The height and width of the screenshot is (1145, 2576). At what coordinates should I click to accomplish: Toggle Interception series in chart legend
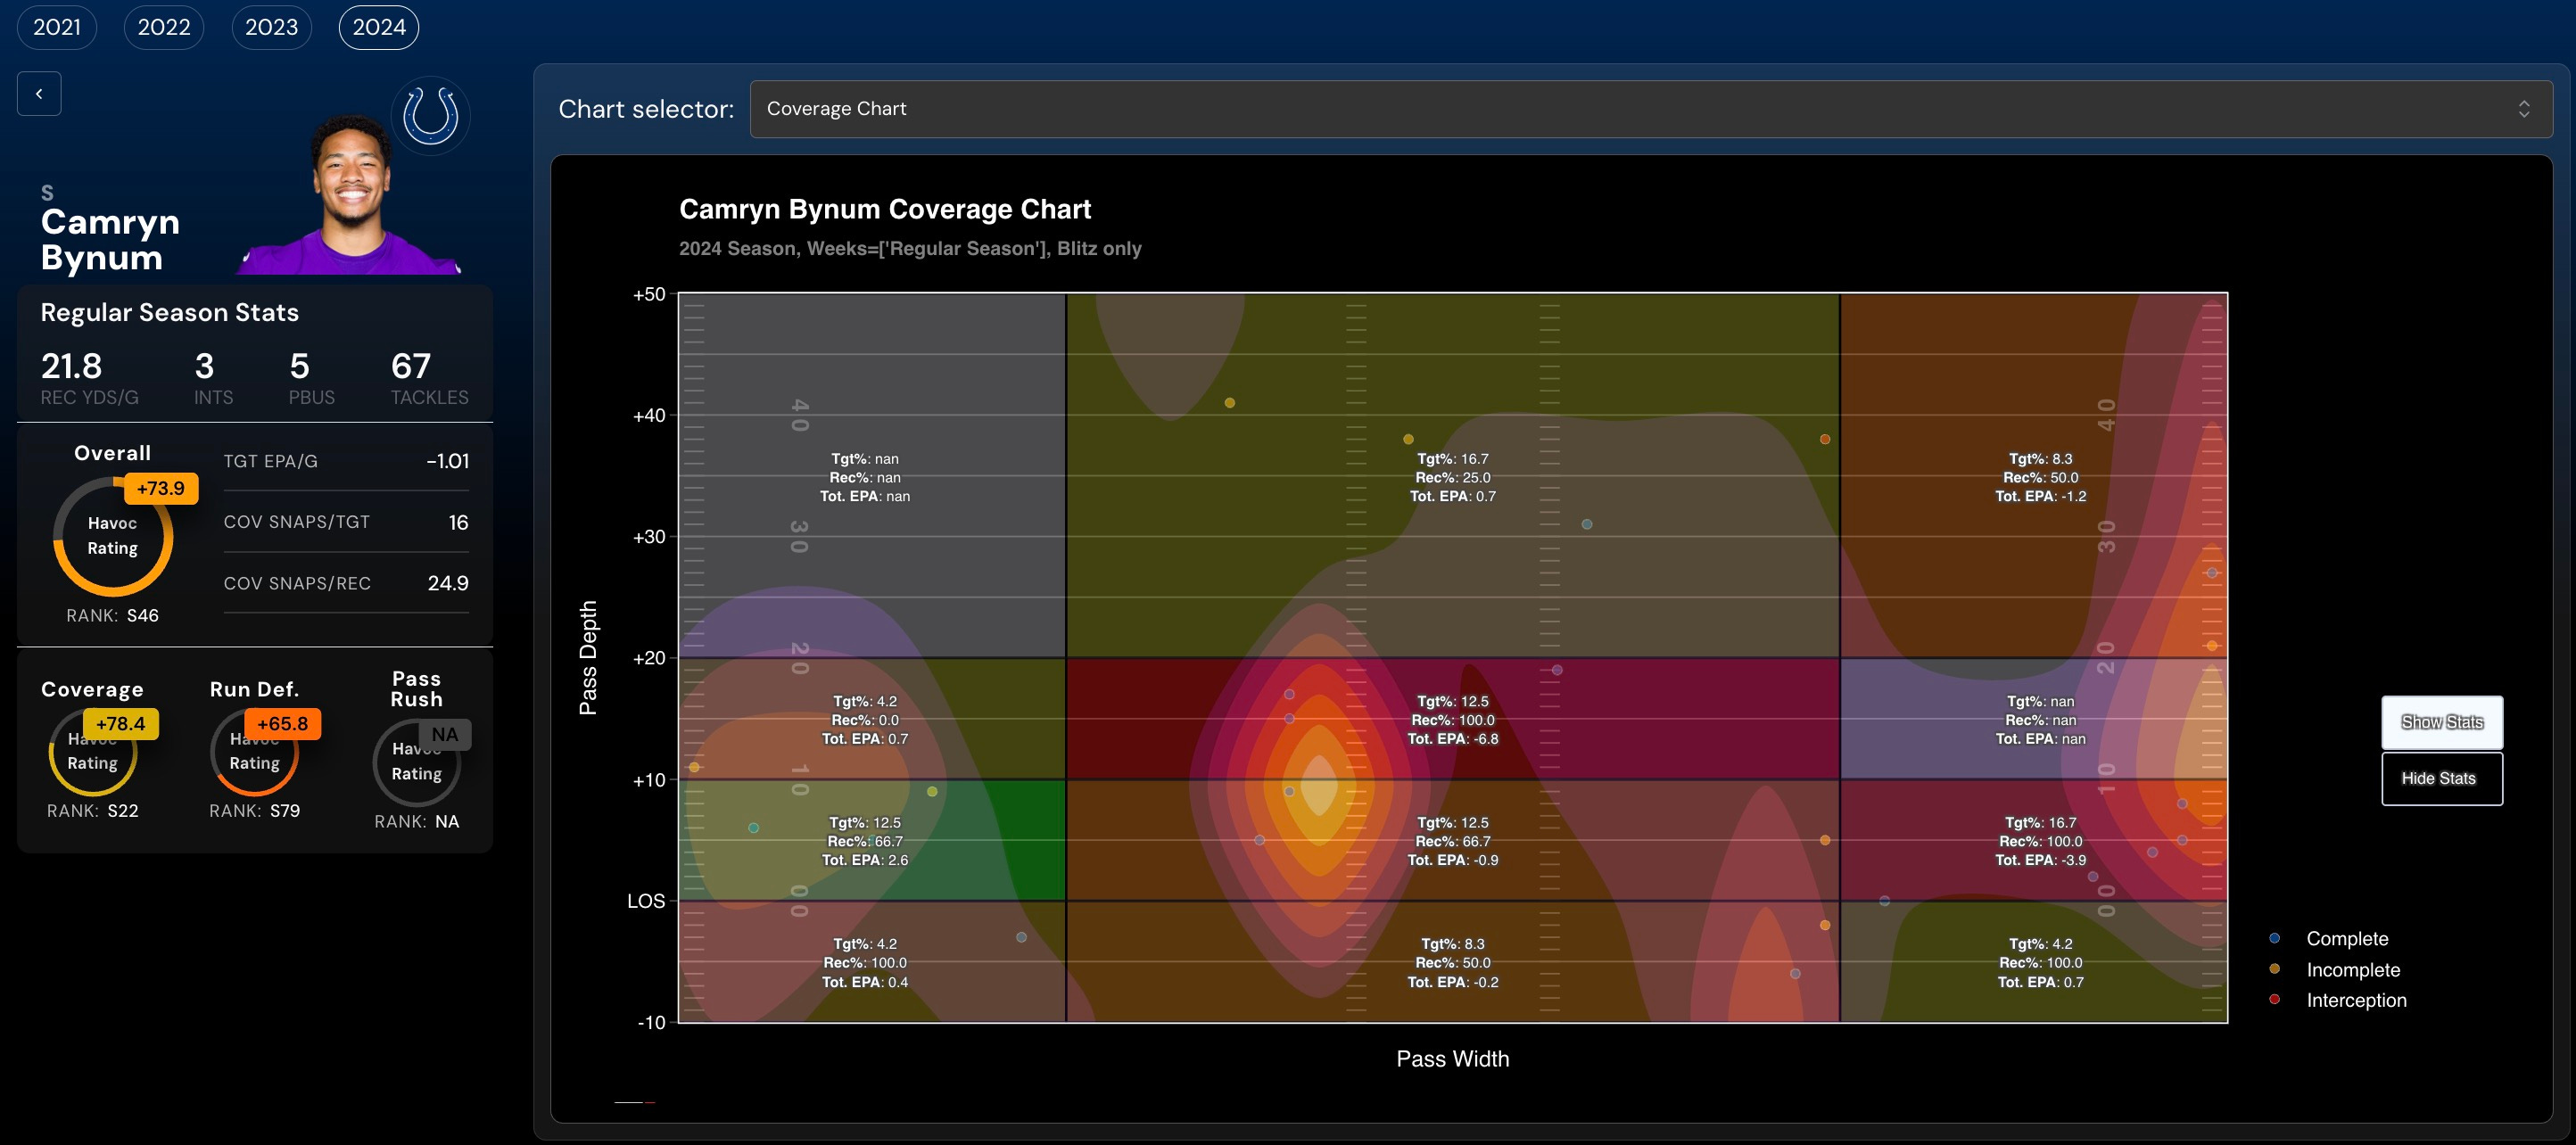pyautogui.click(x=2355, y=1001)
